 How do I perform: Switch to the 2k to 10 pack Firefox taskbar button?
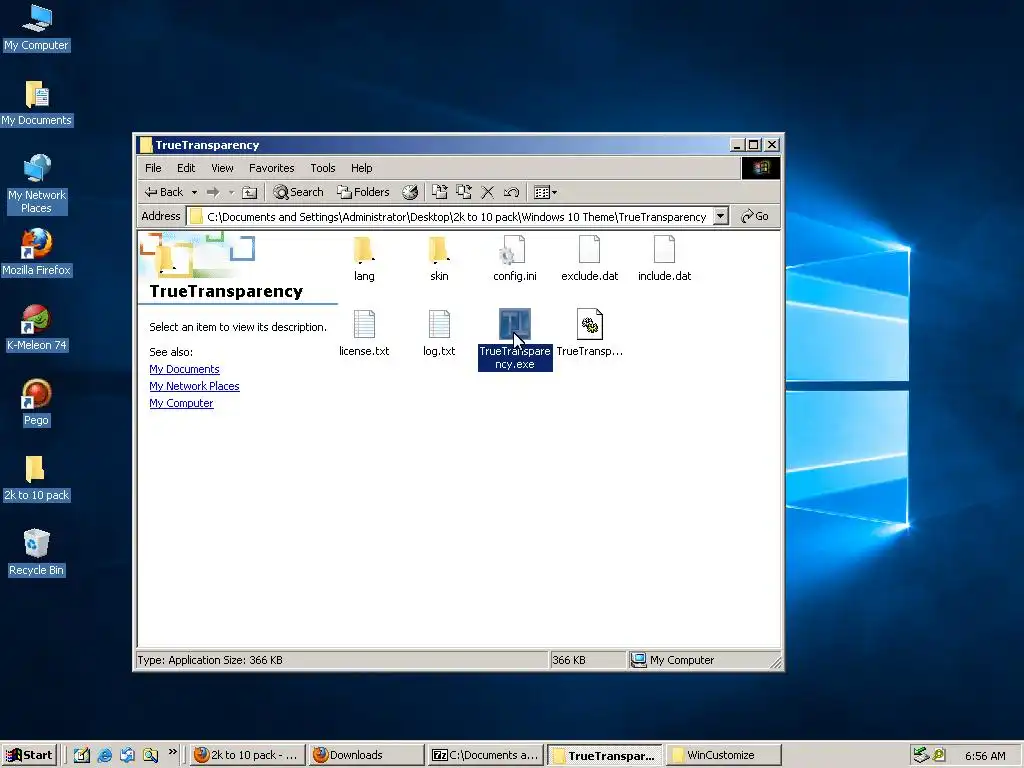click(x=248, y=755)
